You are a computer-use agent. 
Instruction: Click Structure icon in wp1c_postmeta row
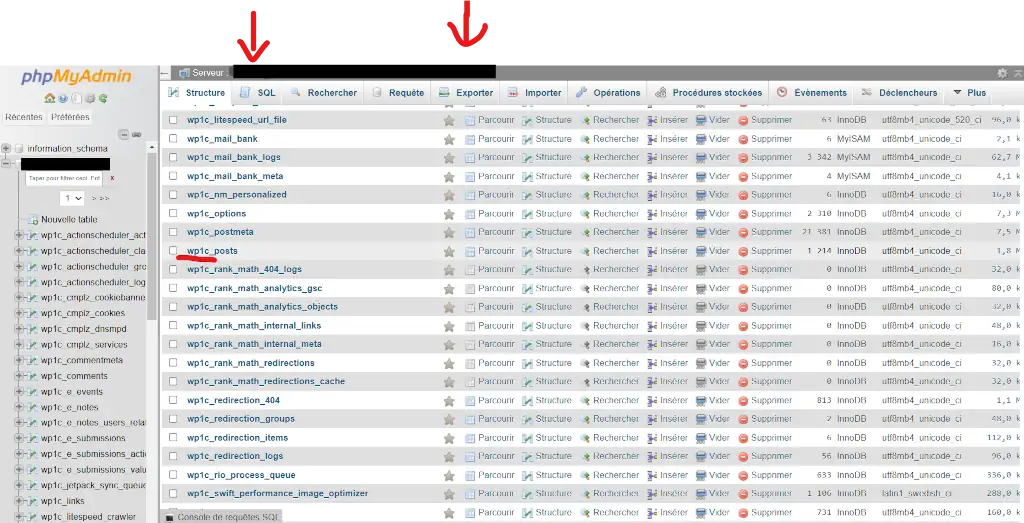(x=527, y=232)
